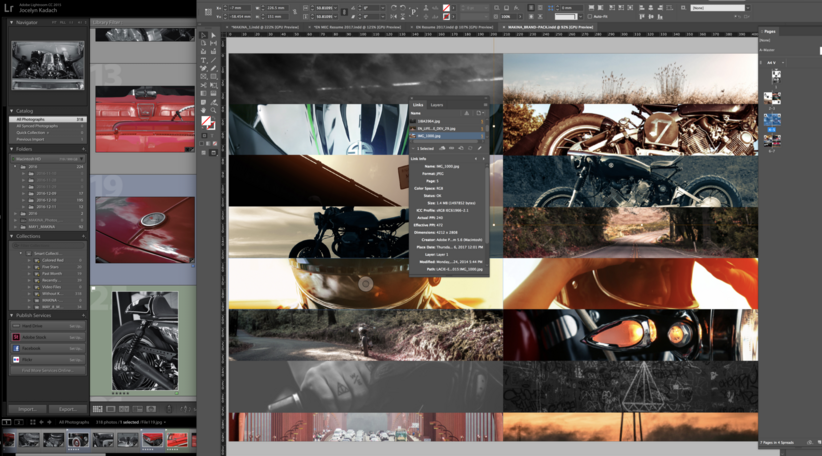Activate the Hand tool

(204, 111)
